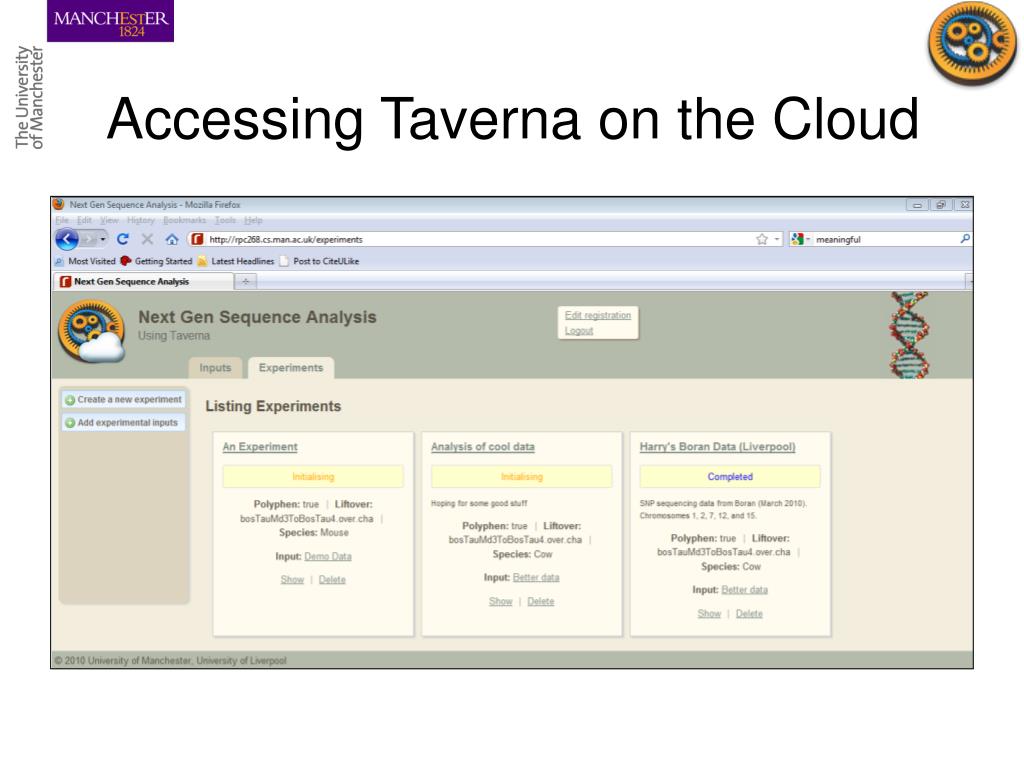This screenshot has width=1024, height=768.
Task: Switch to the Inputs tab
Action: (216, 368)
